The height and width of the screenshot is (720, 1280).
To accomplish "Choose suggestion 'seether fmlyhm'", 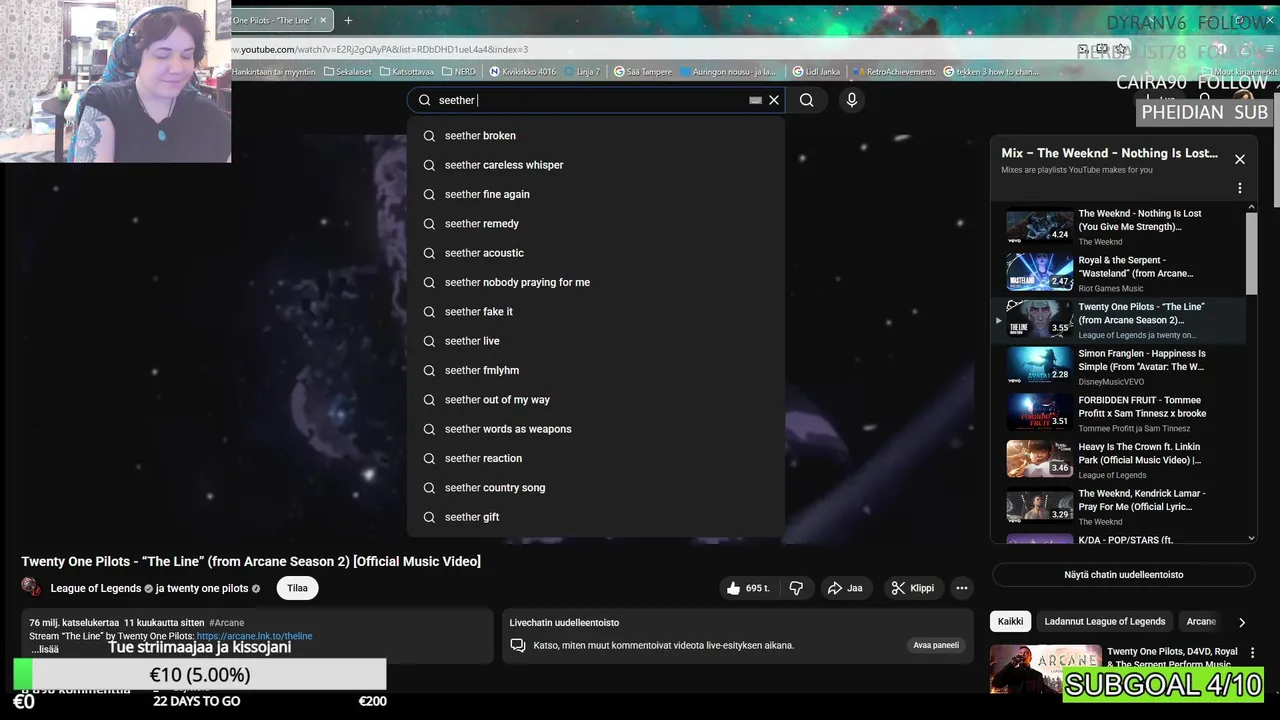I will (596, 370).
